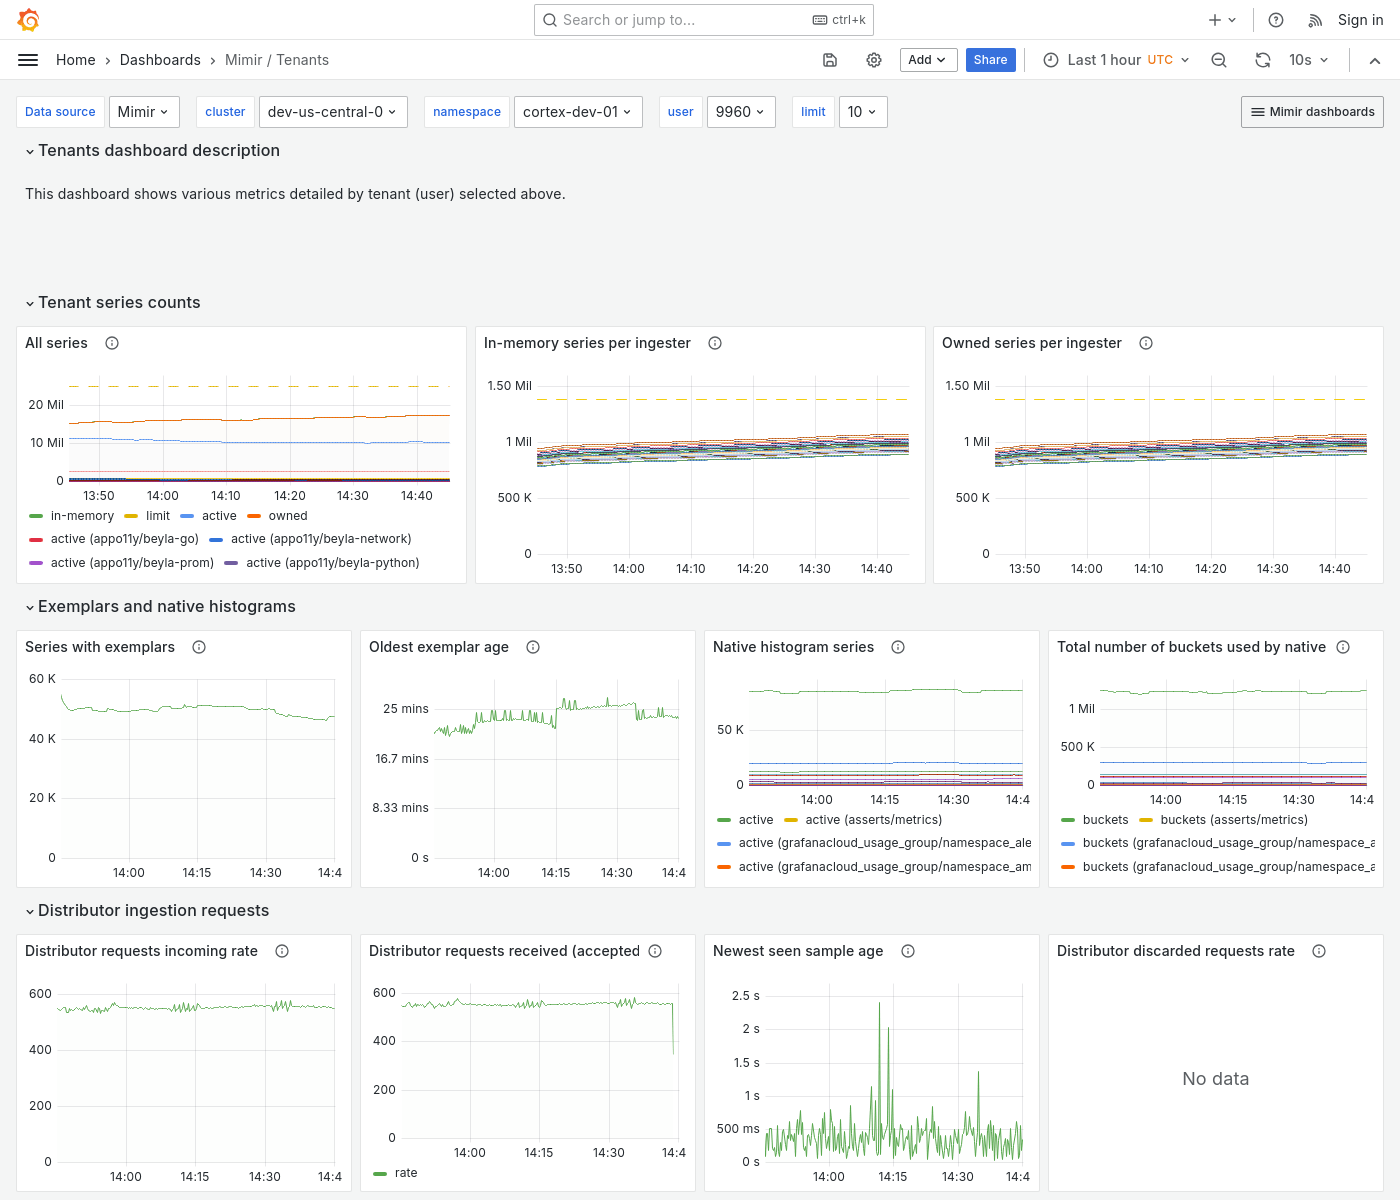
Task: Open the dashboard settings gear icon
Action: 873,60
